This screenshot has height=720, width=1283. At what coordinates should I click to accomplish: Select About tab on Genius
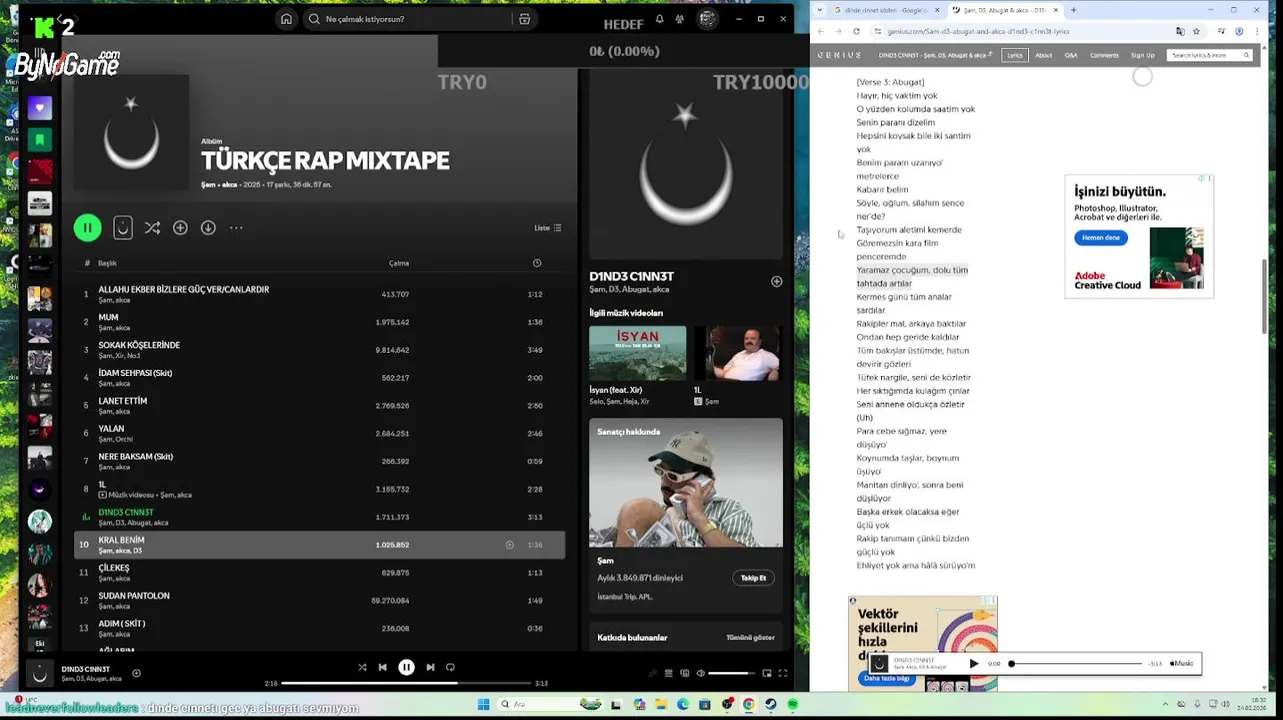pyautogui.click(x=1043, y=55)
